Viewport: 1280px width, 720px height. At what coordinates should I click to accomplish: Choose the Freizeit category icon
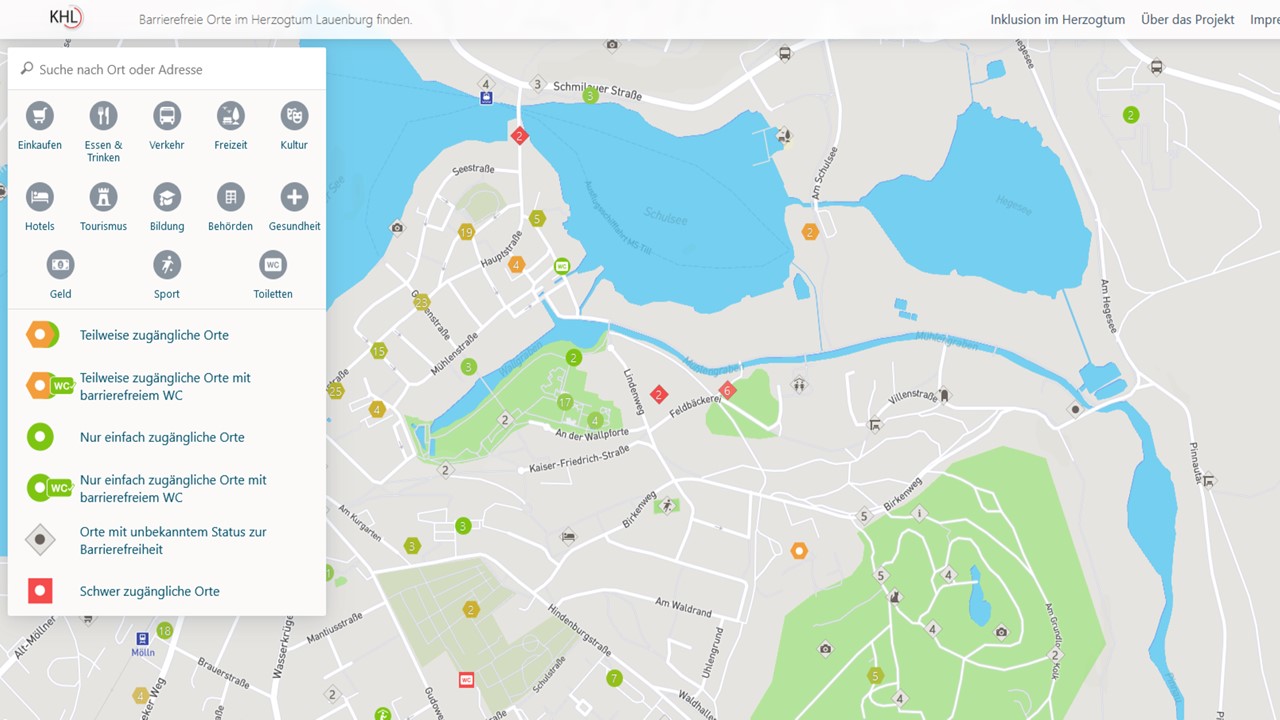click(x=231, y=116)
